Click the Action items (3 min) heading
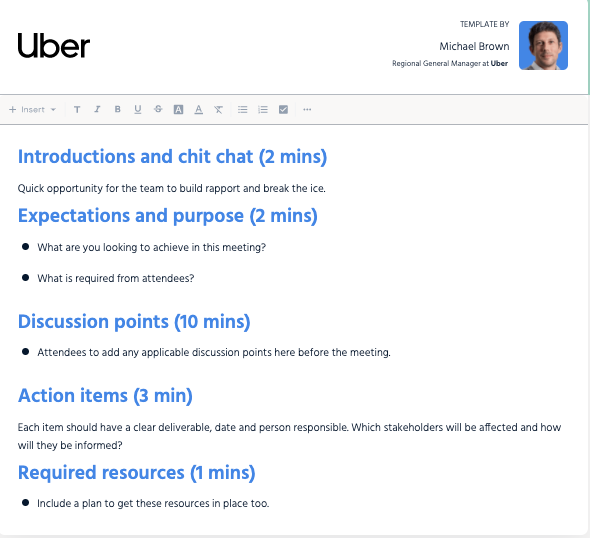Image resolution: width=590 pixels, height=538 pixels. pyautogui.click(x=105, y=396)
